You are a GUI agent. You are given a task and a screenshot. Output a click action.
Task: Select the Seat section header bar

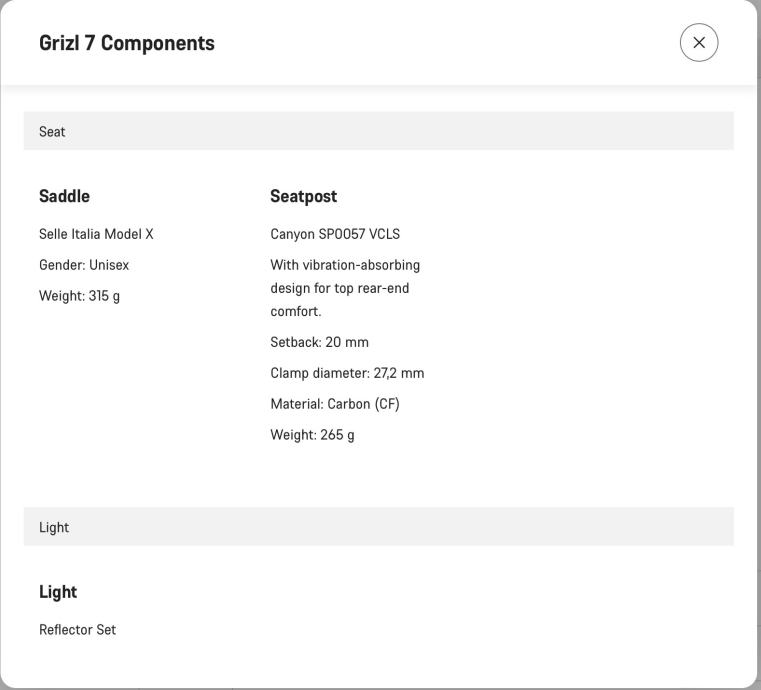[x=378, y=131]
